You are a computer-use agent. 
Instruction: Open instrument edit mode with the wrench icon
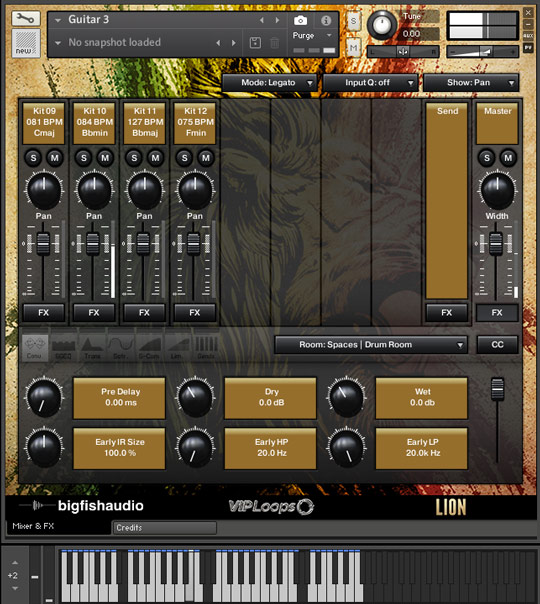(25, 18)
